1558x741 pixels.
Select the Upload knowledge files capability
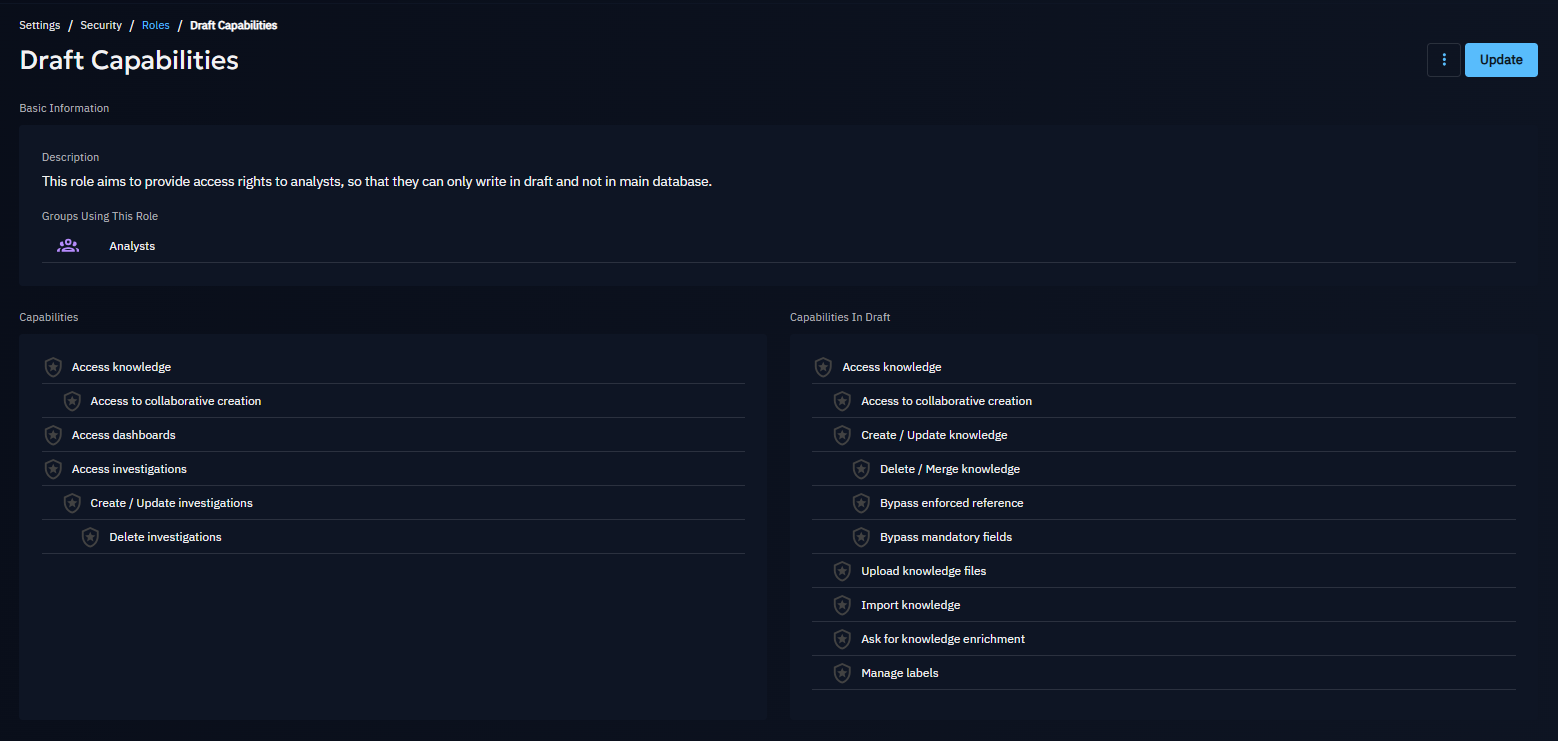pyautogui.click(x=923, y=571)
